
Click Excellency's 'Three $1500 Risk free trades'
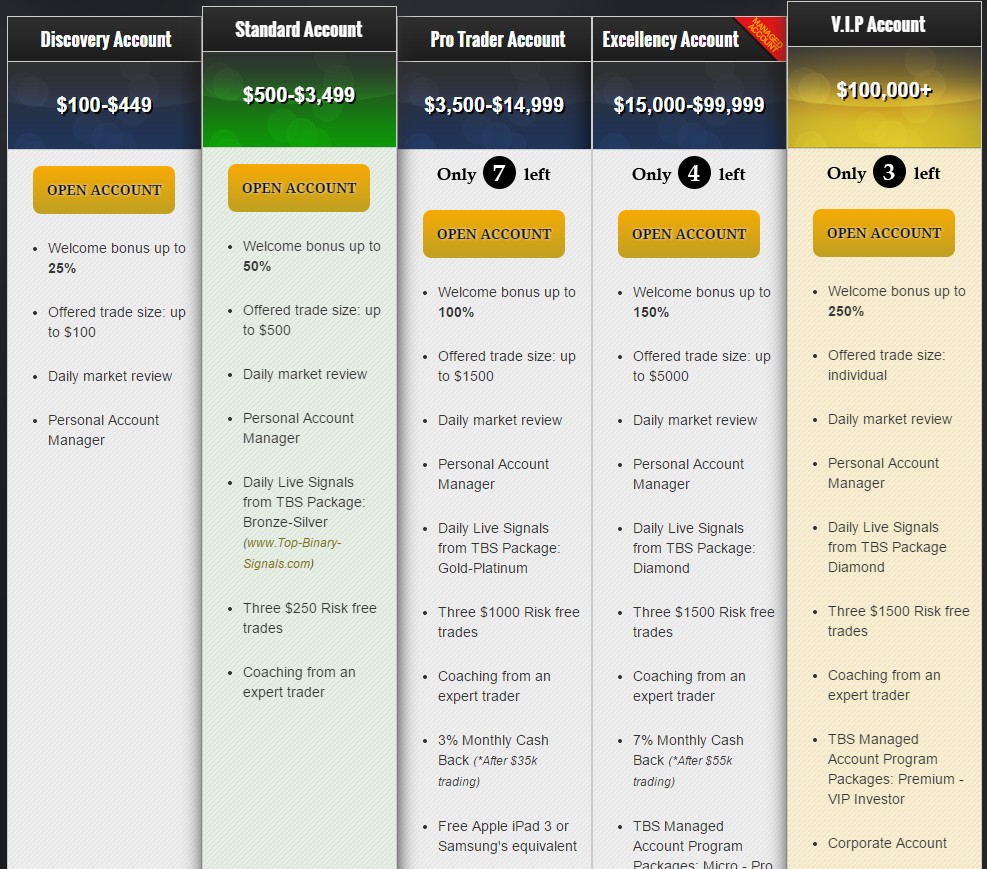click(704, 622)
